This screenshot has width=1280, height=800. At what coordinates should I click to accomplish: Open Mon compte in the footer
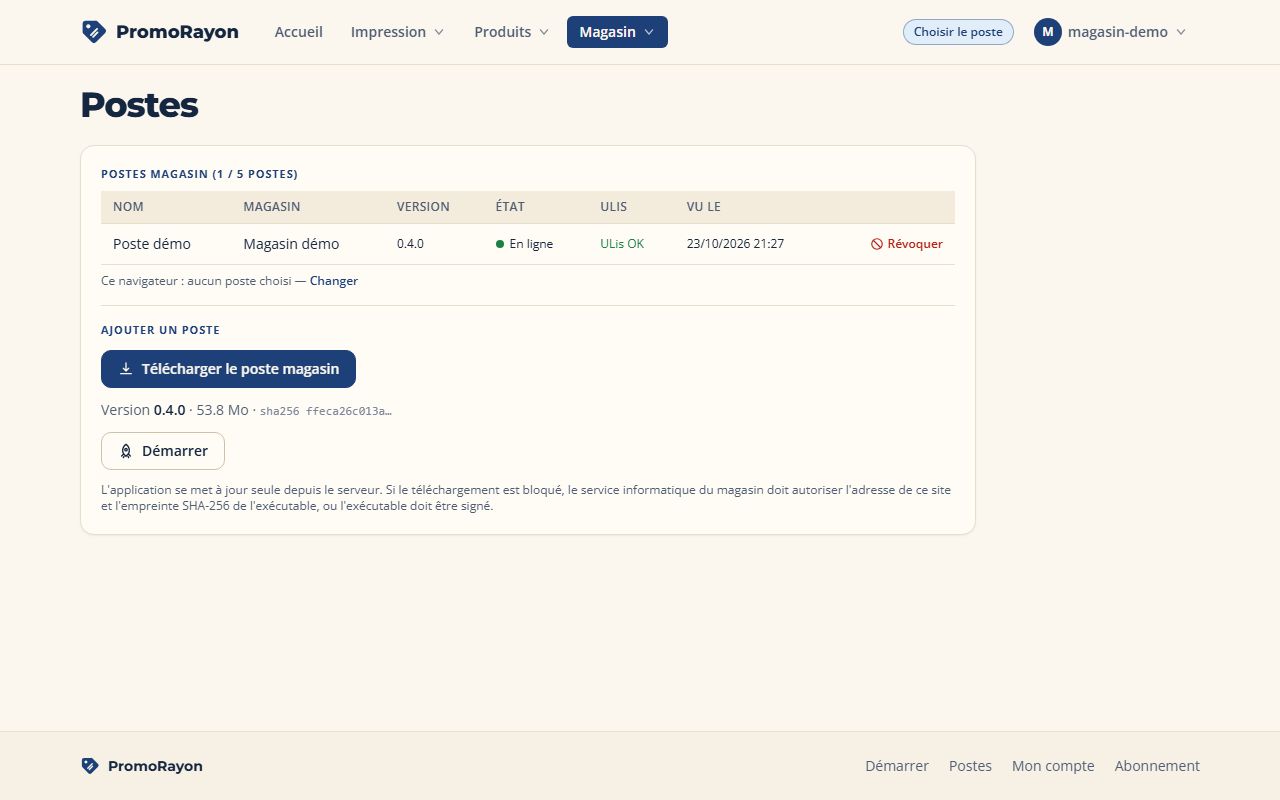1053,766
